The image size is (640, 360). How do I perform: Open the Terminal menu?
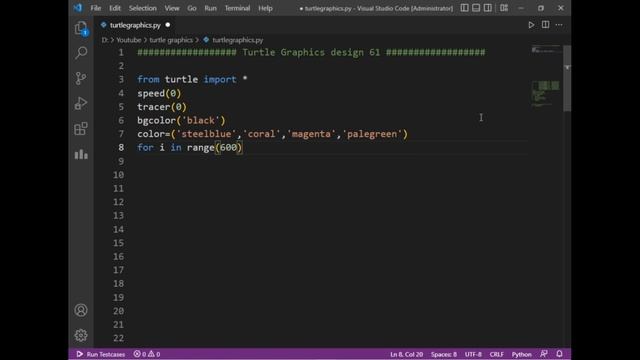237,8
